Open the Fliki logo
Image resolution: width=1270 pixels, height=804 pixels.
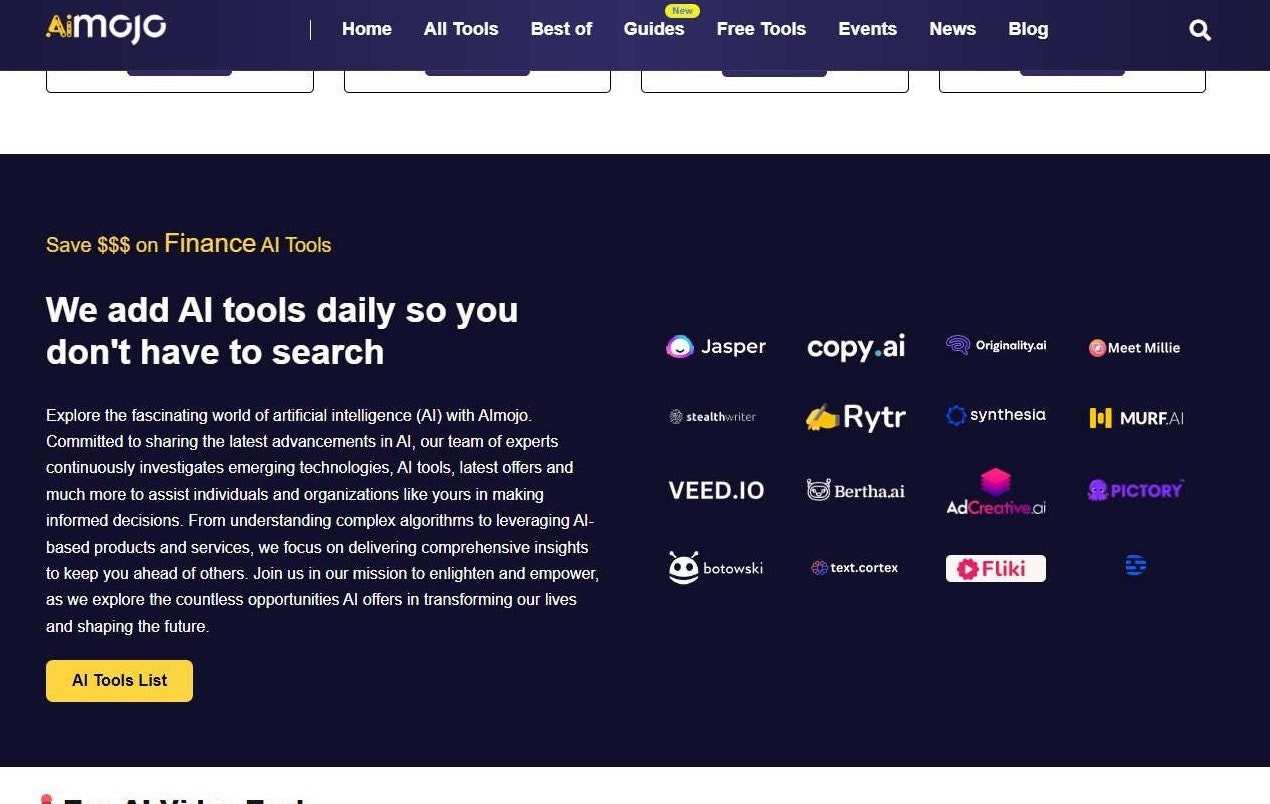(996, 568)
